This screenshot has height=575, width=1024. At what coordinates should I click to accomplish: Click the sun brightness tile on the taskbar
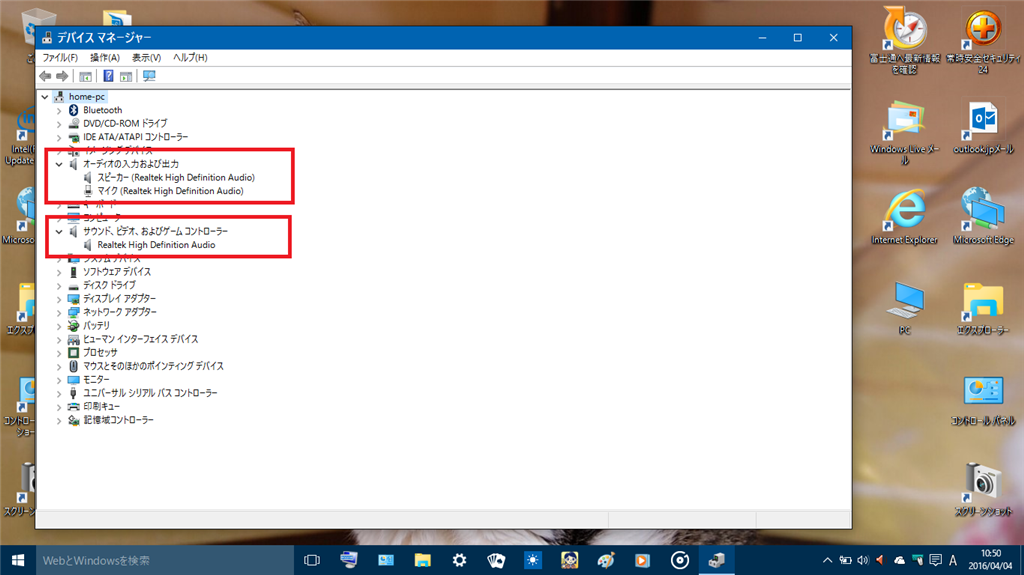[x=533, y=560]
